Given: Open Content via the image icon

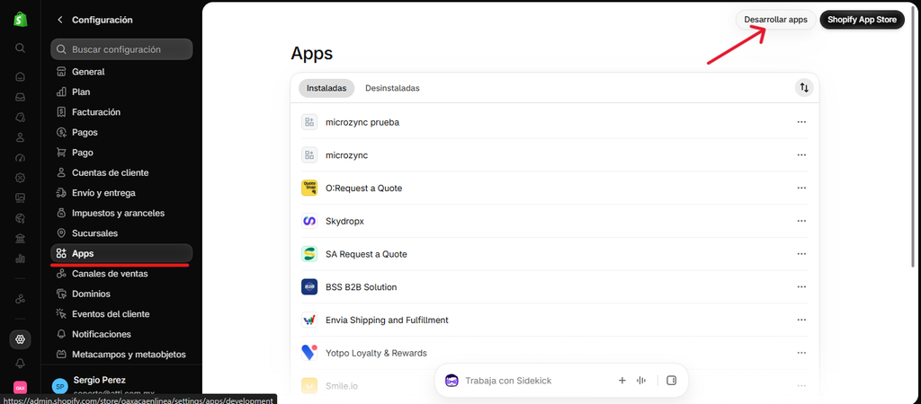Looking at the screenshot, I should coord(21,198).
